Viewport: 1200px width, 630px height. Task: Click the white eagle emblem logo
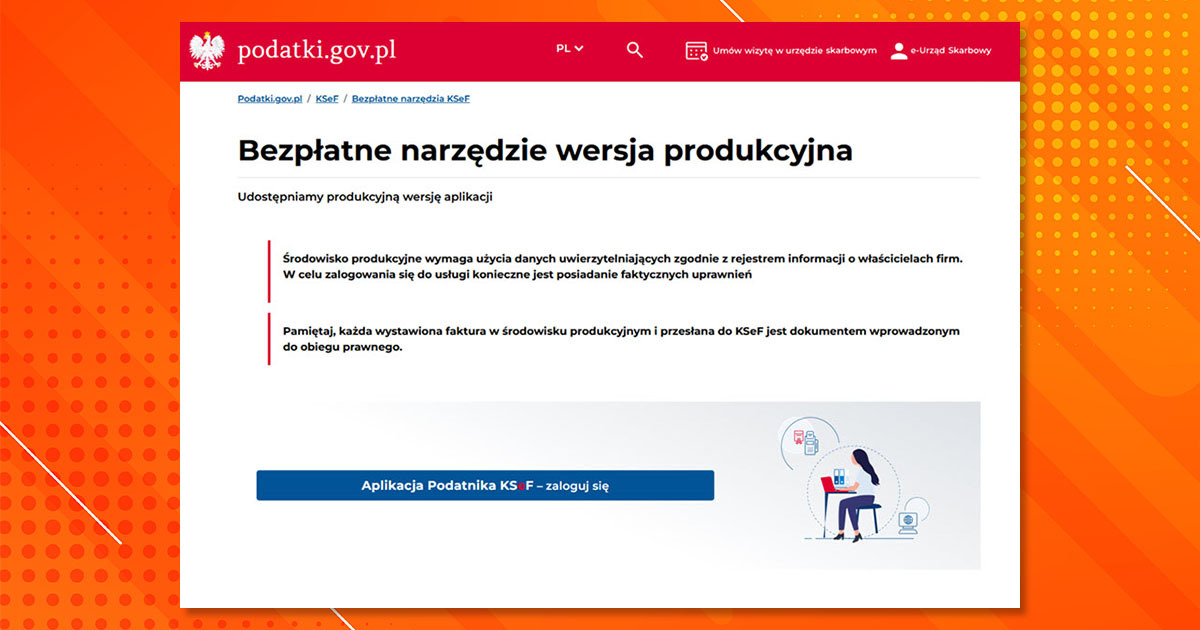208,51
